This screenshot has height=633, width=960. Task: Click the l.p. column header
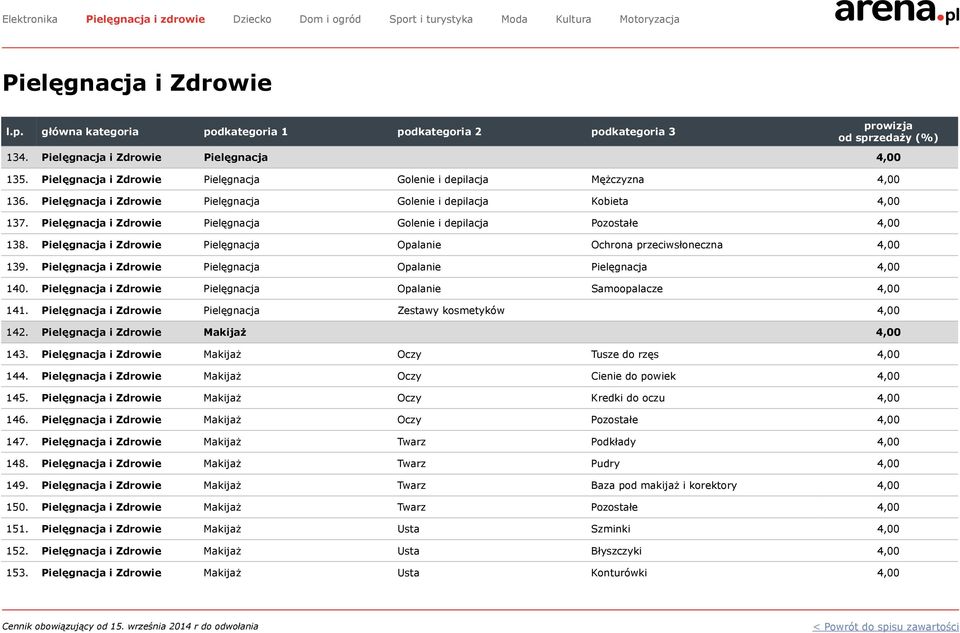(x=14, y=132)
